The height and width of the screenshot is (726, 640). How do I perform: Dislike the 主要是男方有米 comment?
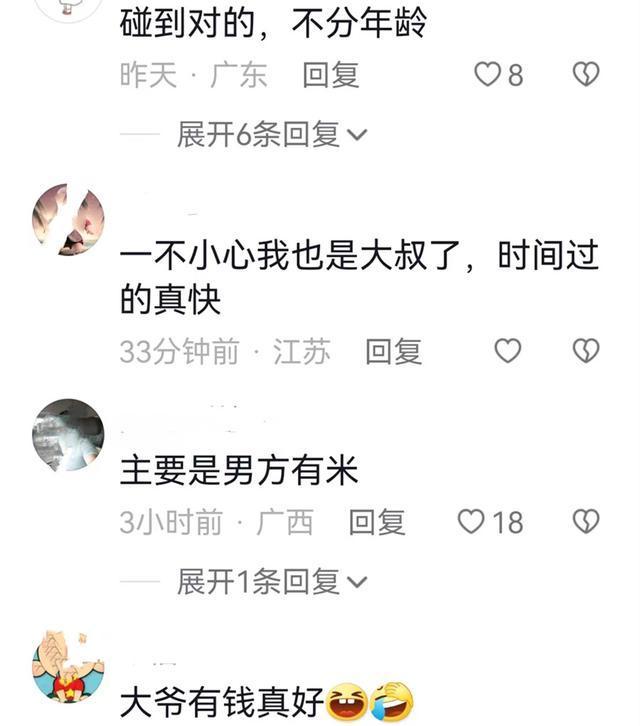(586, 521)
